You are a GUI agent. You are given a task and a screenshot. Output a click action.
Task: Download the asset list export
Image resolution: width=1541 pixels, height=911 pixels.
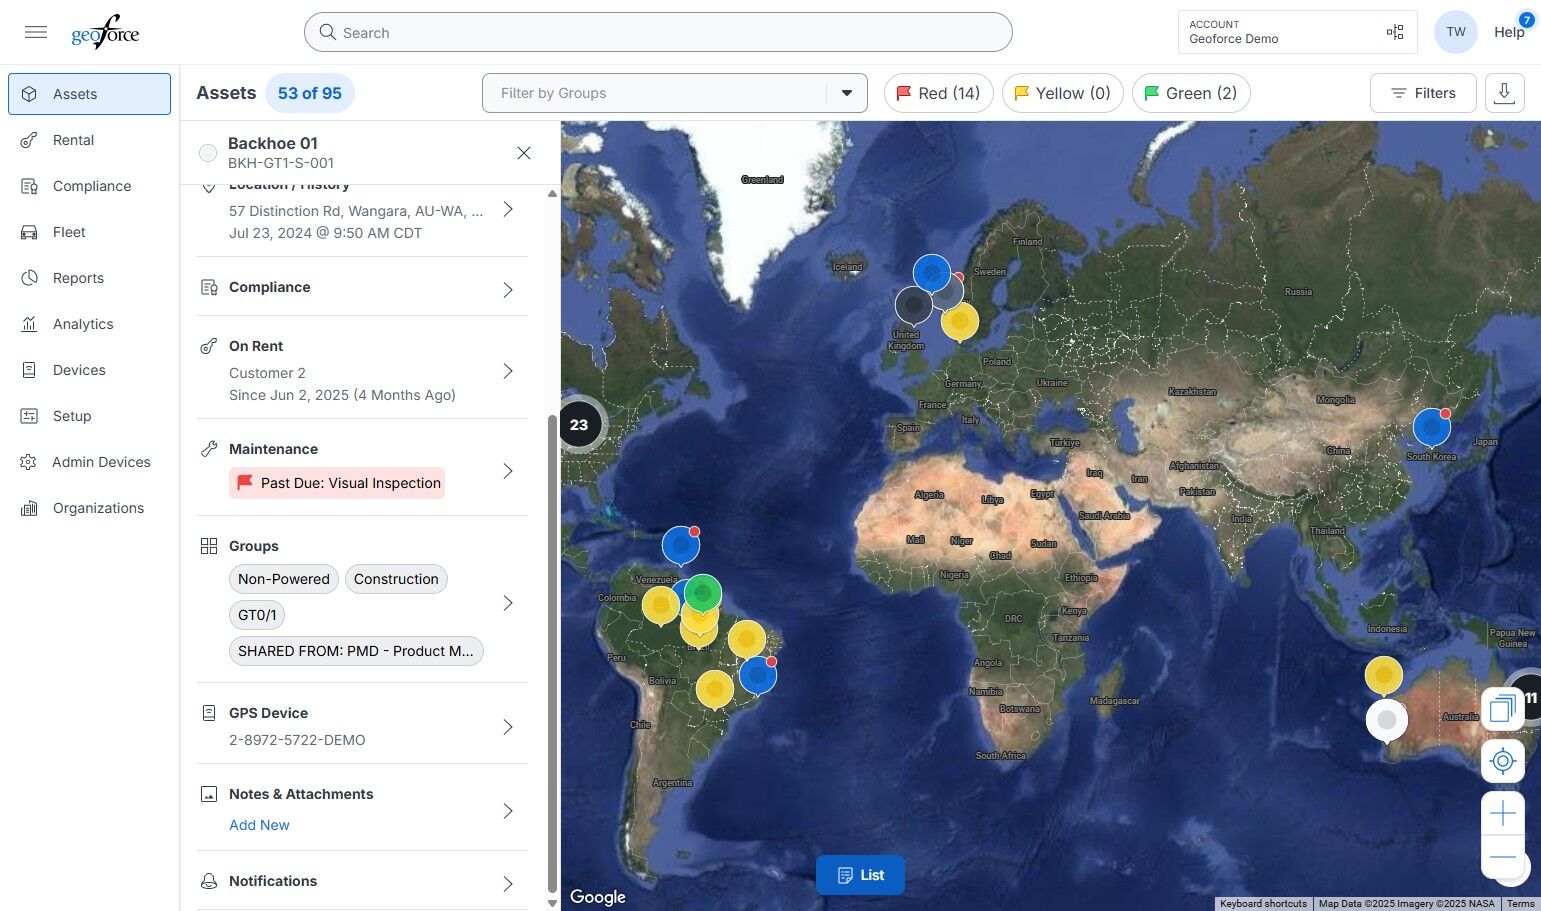pyautogui.click(x=1504, y=93)
